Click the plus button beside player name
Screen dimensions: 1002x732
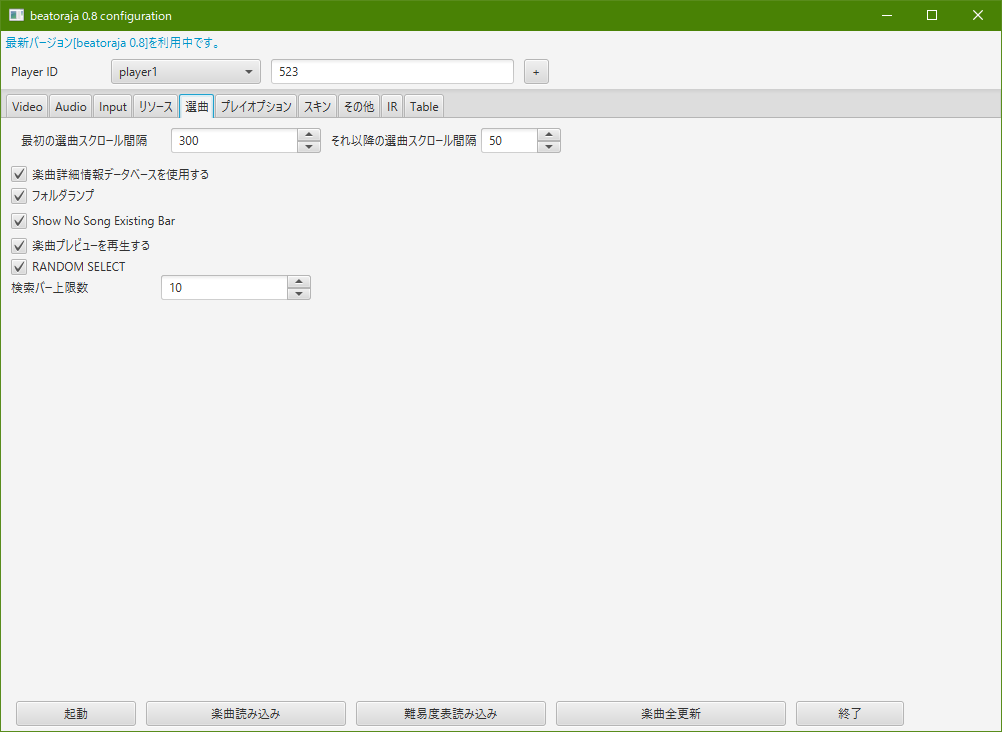pyautogui.click(x=536, y=72)
